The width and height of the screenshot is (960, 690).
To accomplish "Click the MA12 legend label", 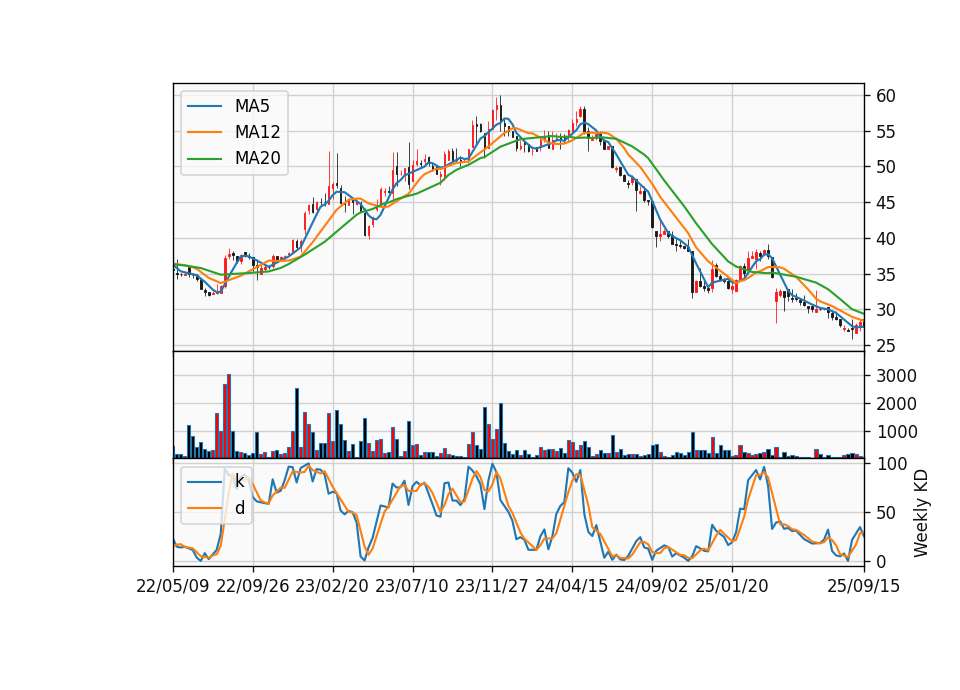I will click(257, 132).
